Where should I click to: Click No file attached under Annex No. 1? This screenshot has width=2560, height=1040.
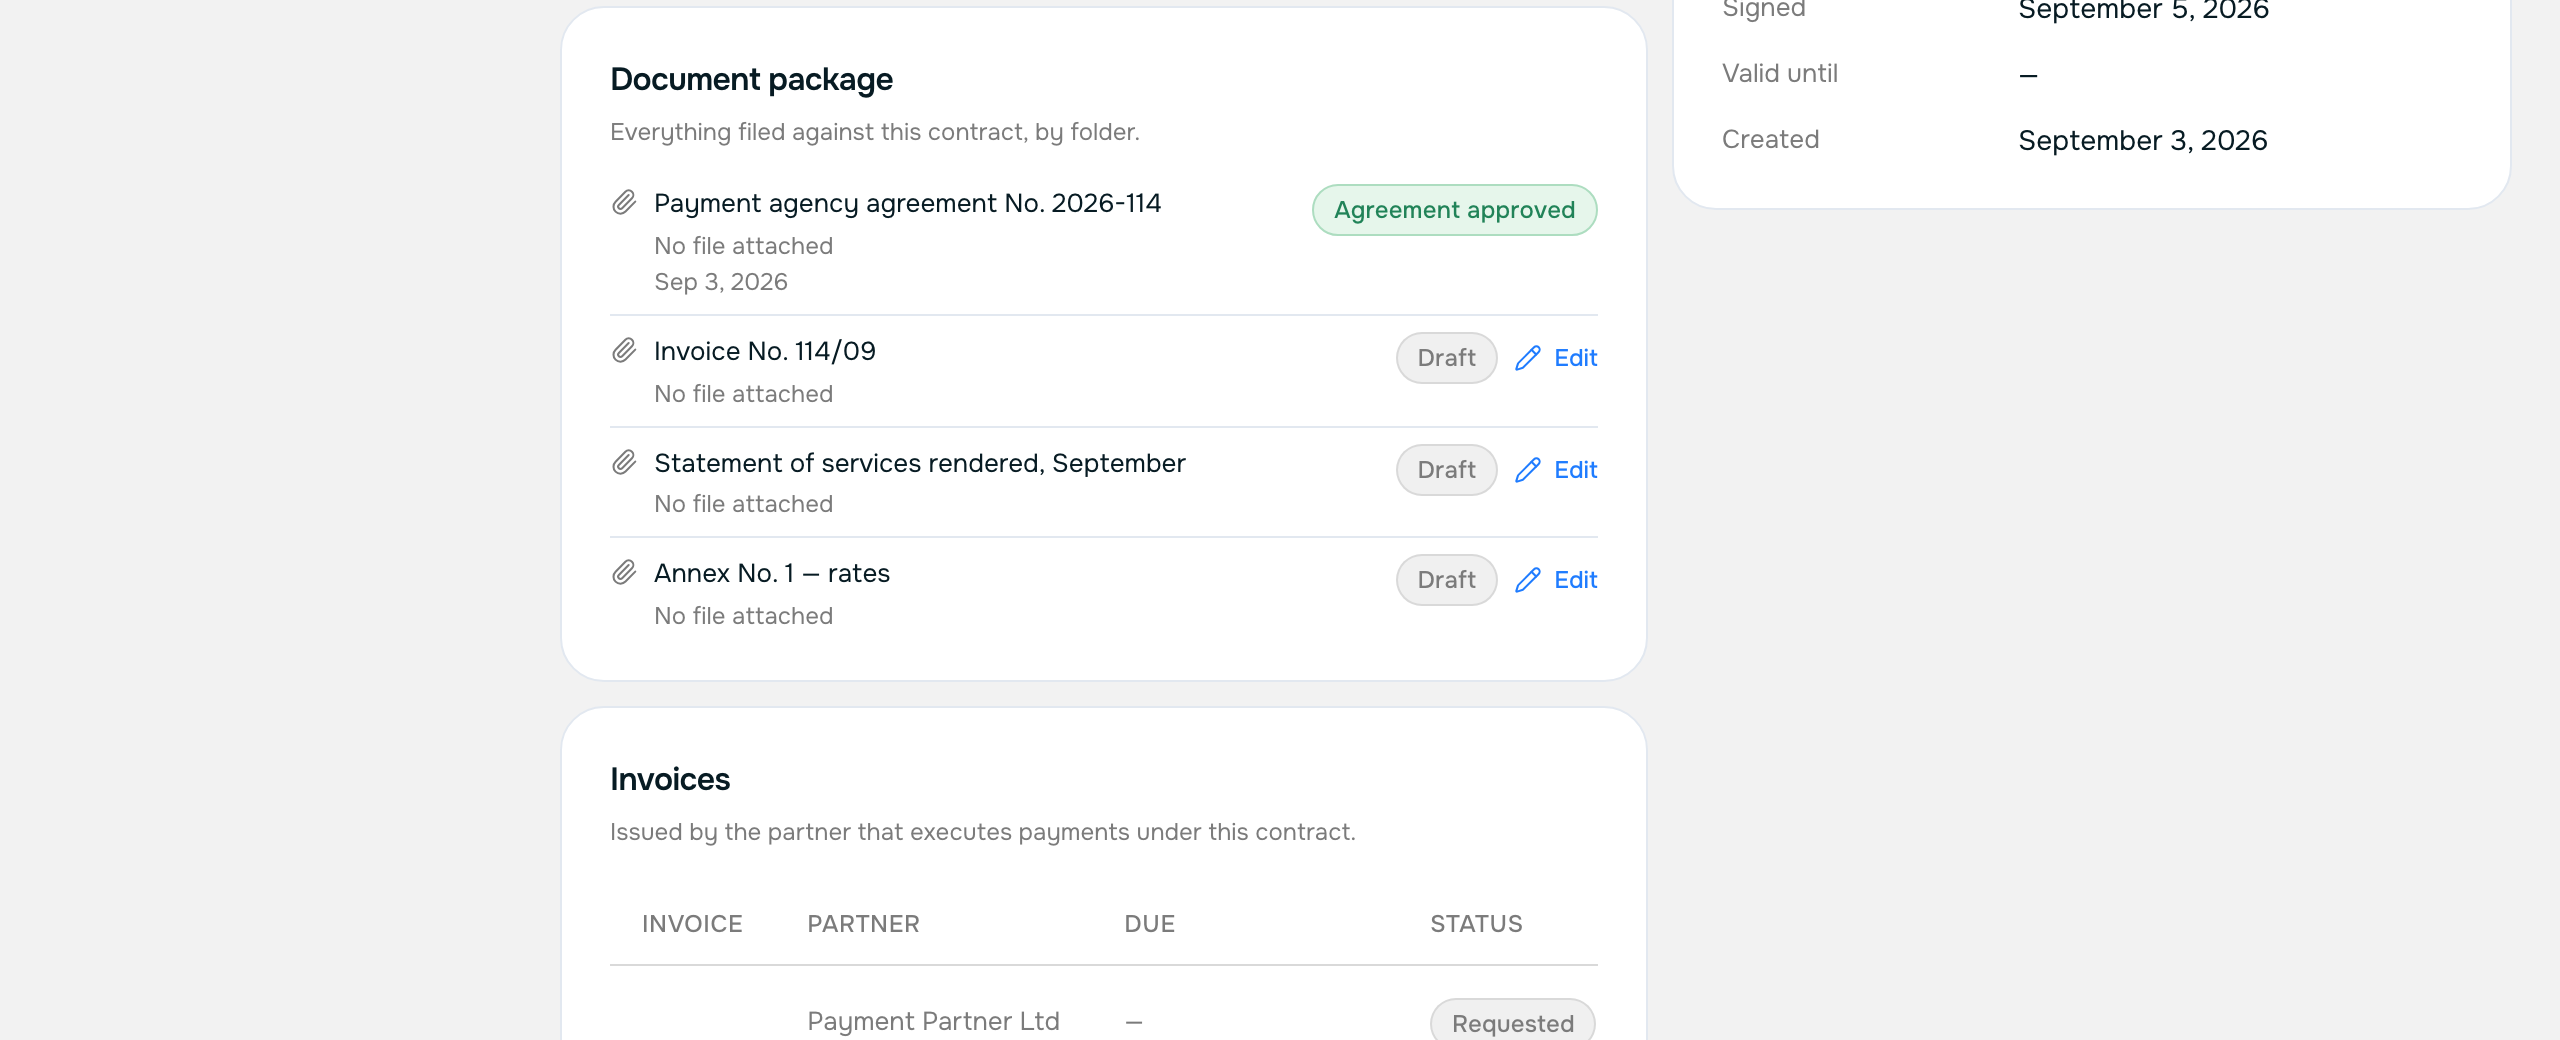click(743, 616)
